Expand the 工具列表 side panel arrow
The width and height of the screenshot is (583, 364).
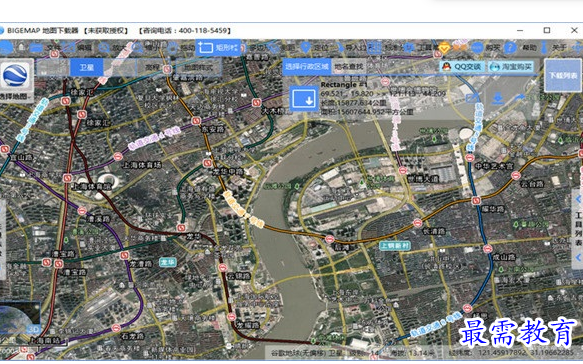pyautogui.click(x=578, y=200)
